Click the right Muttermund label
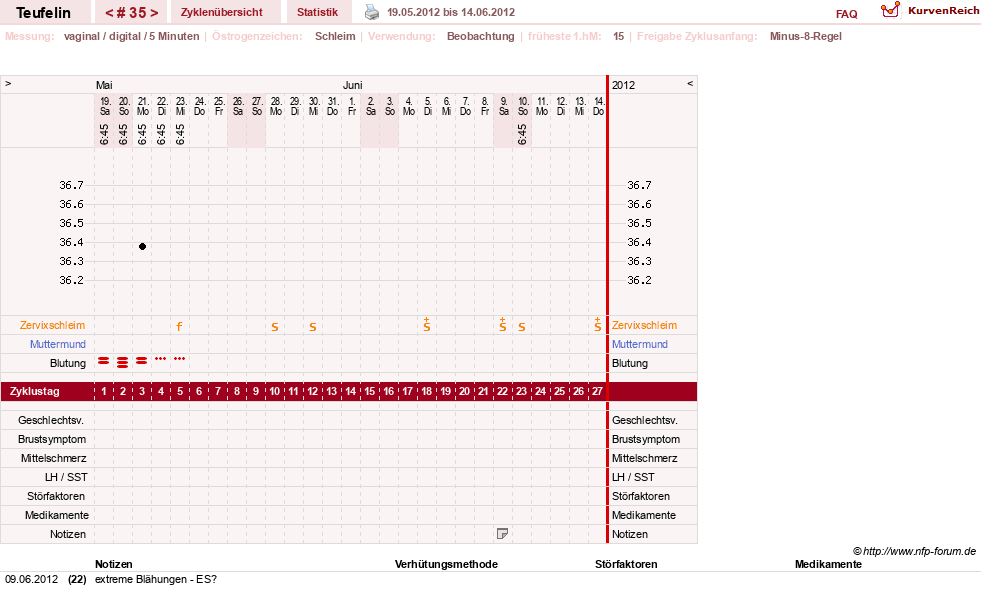981x603 pixels. [x=639, y=344]
